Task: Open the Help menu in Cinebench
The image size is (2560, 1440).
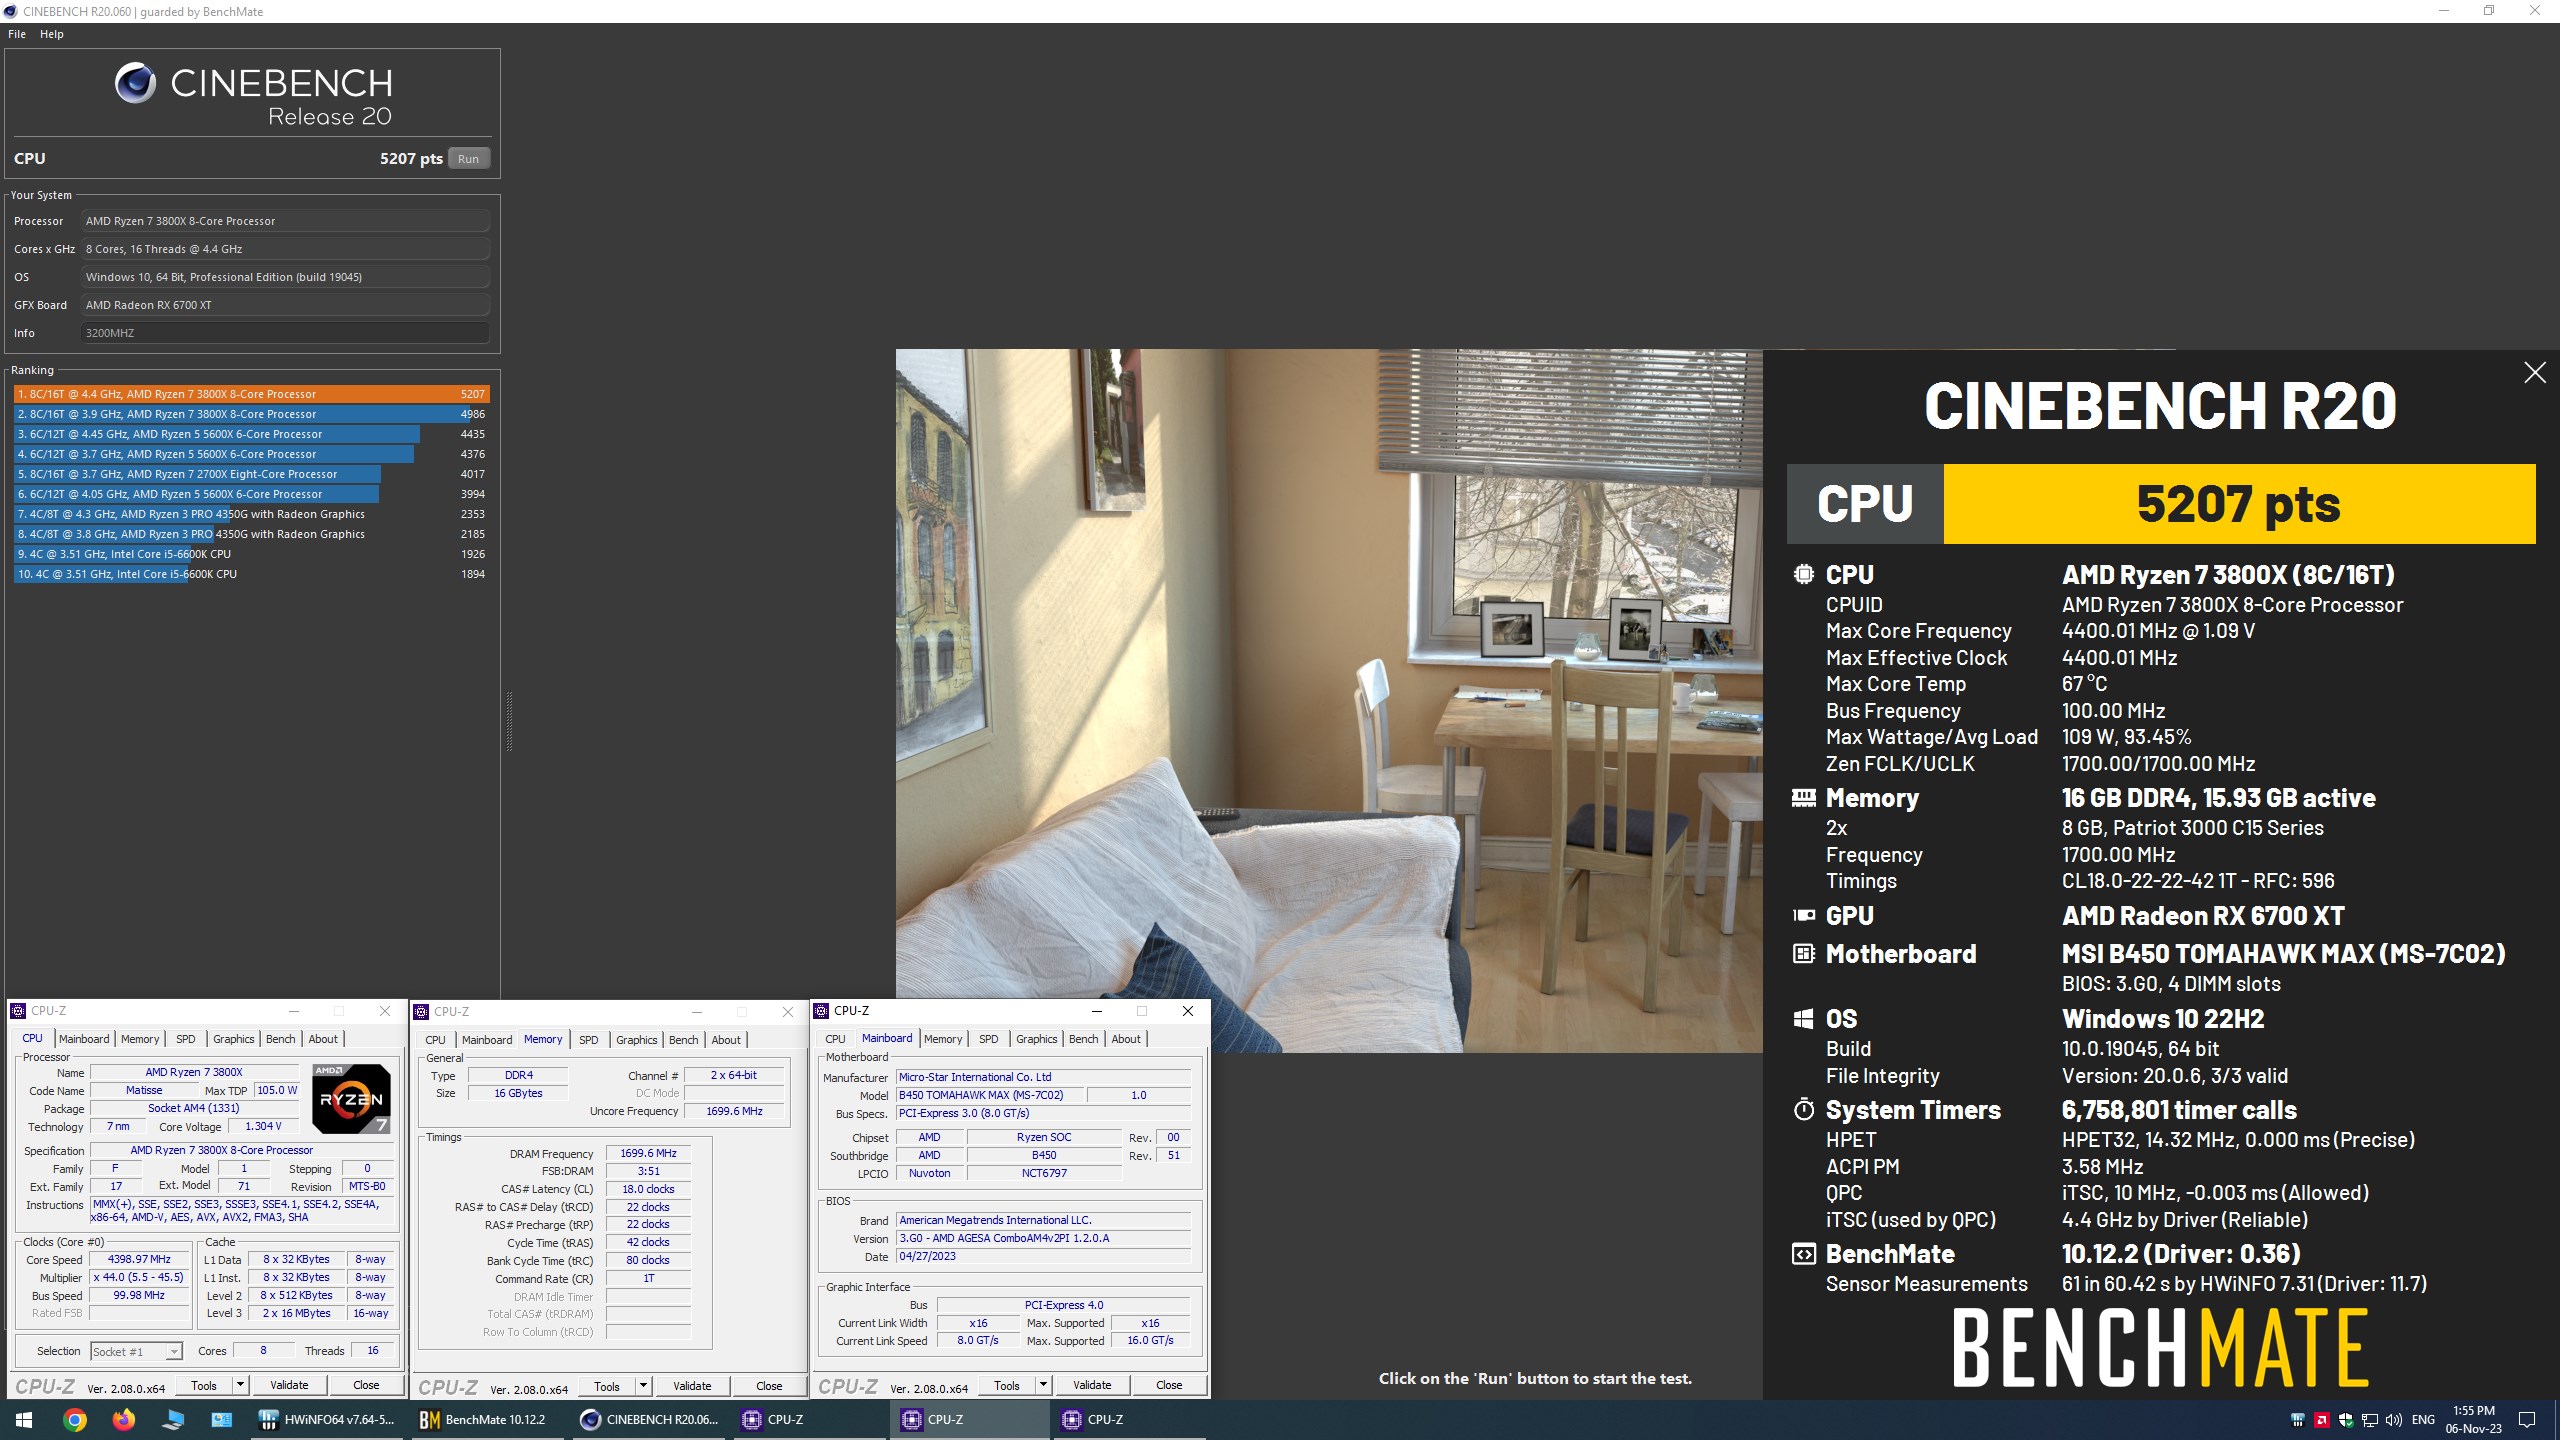Action: [x=52, y=34]
